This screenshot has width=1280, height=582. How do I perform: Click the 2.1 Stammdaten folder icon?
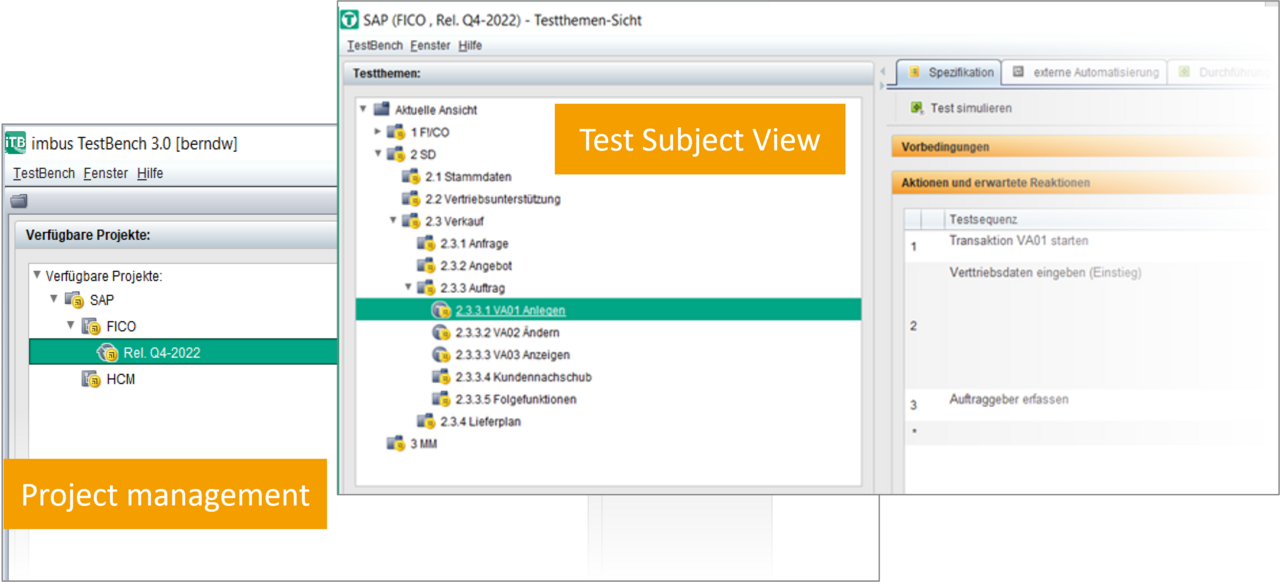coord(411,177)
